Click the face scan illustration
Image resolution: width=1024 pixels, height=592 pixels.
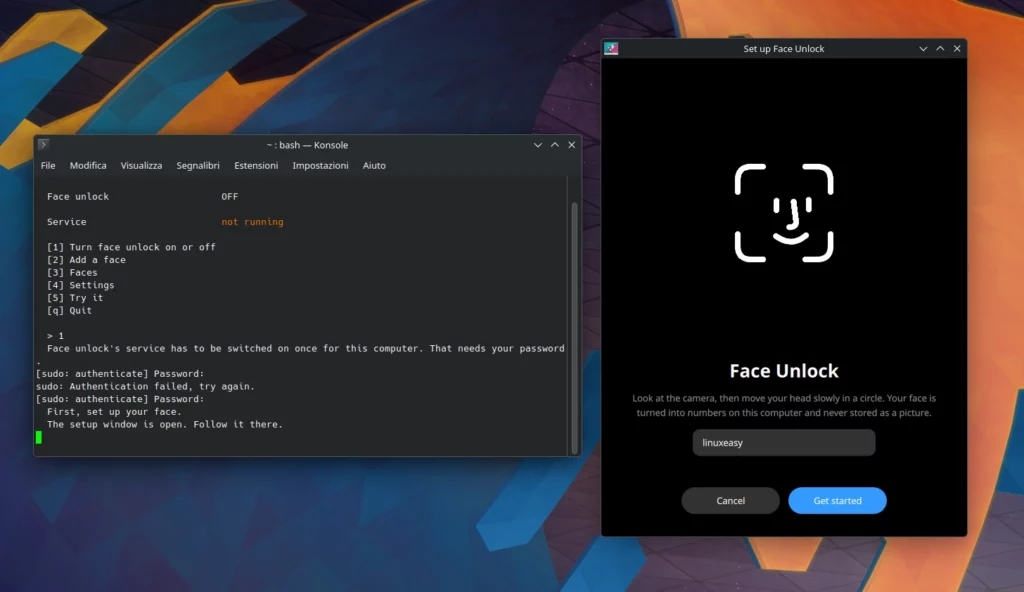tap(784, 213)
